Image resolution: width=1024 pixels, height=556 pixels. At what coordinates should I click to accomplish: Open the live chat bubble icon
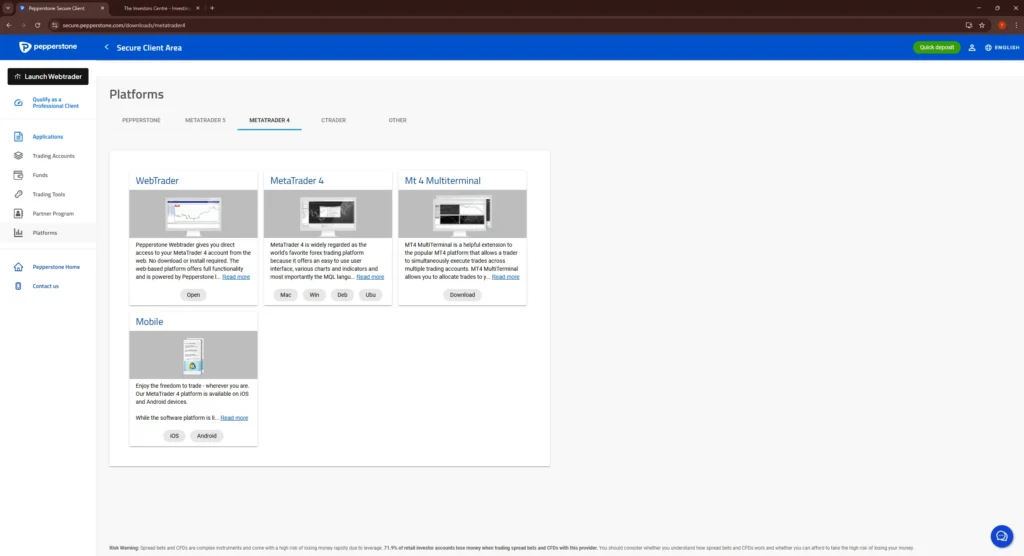[x=1000, y=535]
